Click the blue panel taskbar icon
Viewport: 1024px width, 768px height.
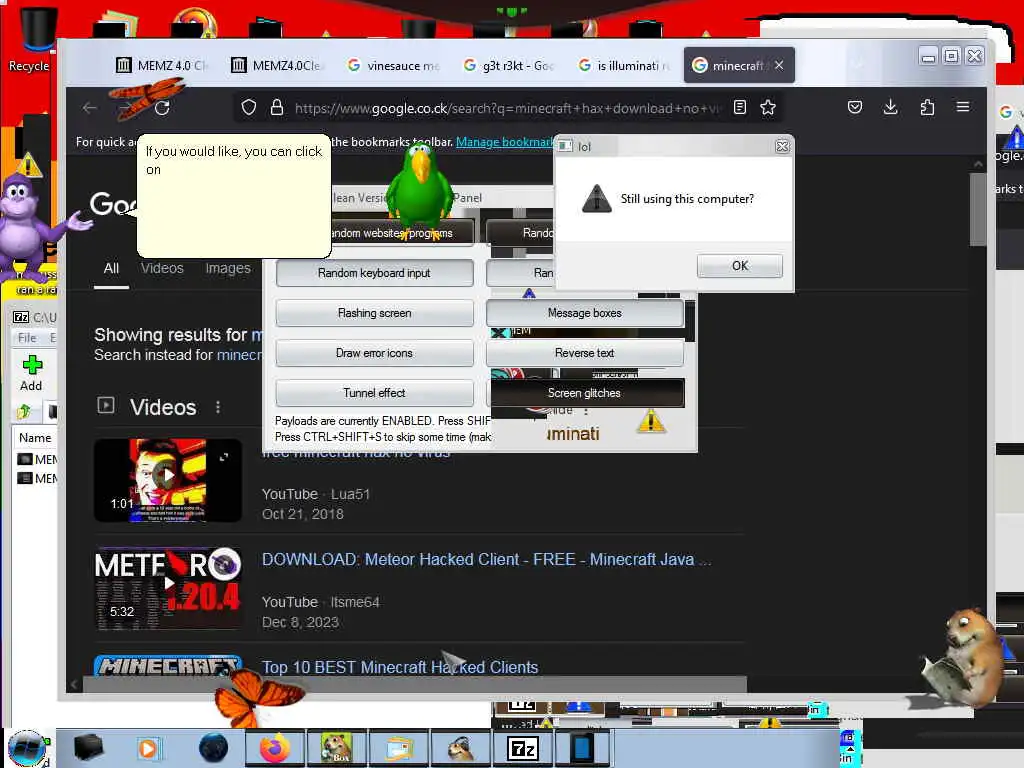tap(581, 748)
